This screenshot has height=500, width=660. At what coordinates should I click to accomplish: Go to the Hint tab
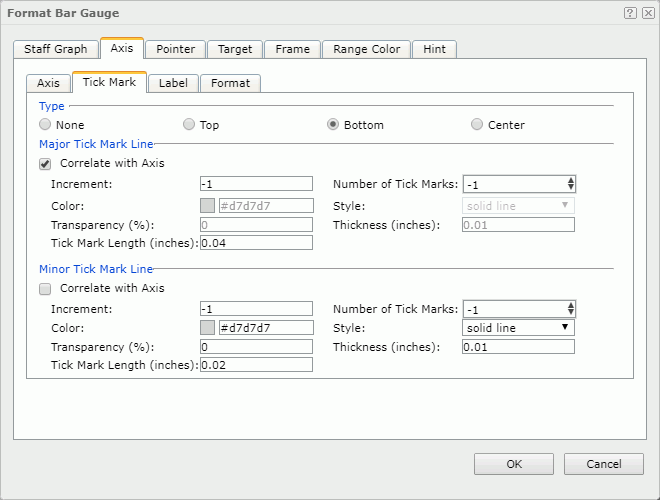pos(434,49)
